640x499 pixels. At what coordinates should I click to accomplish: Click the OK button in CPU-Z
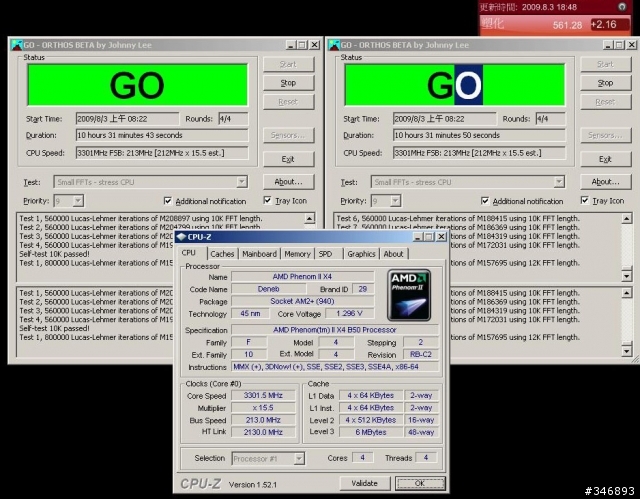[420, 483]
